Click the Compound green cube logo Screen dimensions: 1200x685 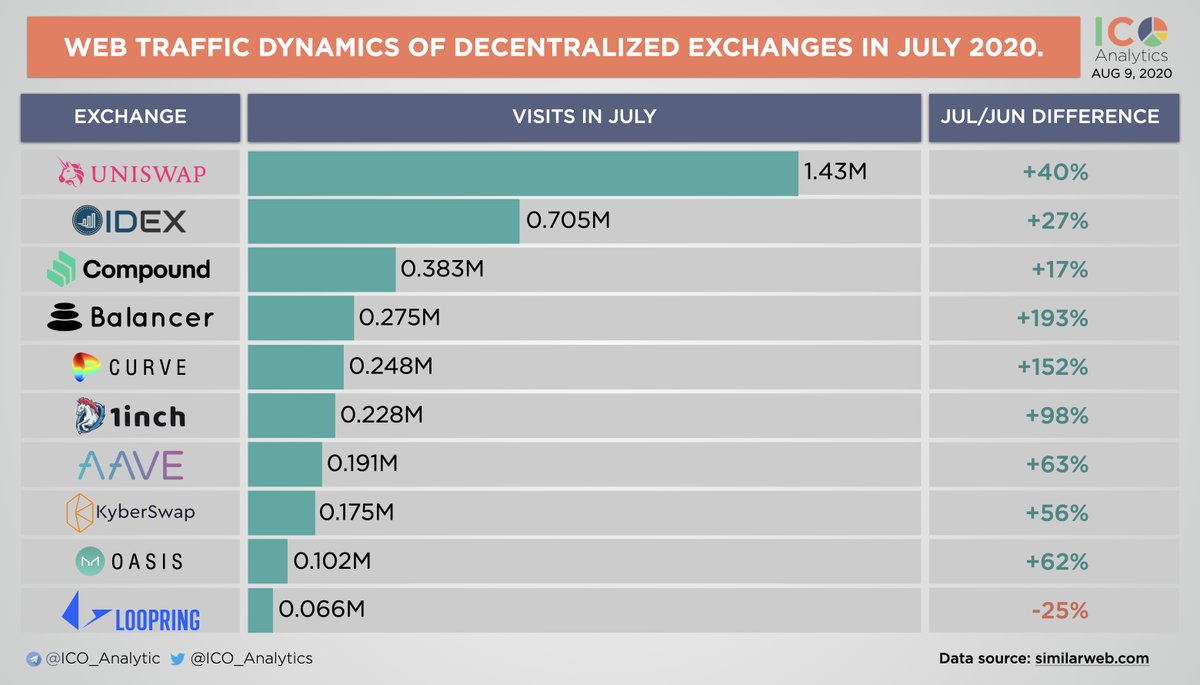coord(62,269)
